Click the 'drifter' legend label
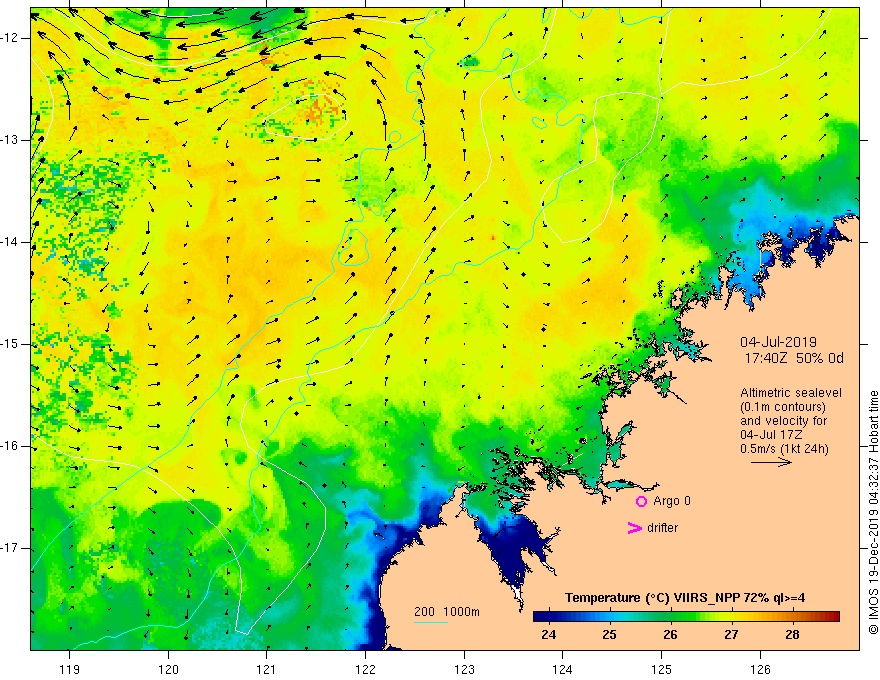880x680 pixels. click(x=662, y=528)
